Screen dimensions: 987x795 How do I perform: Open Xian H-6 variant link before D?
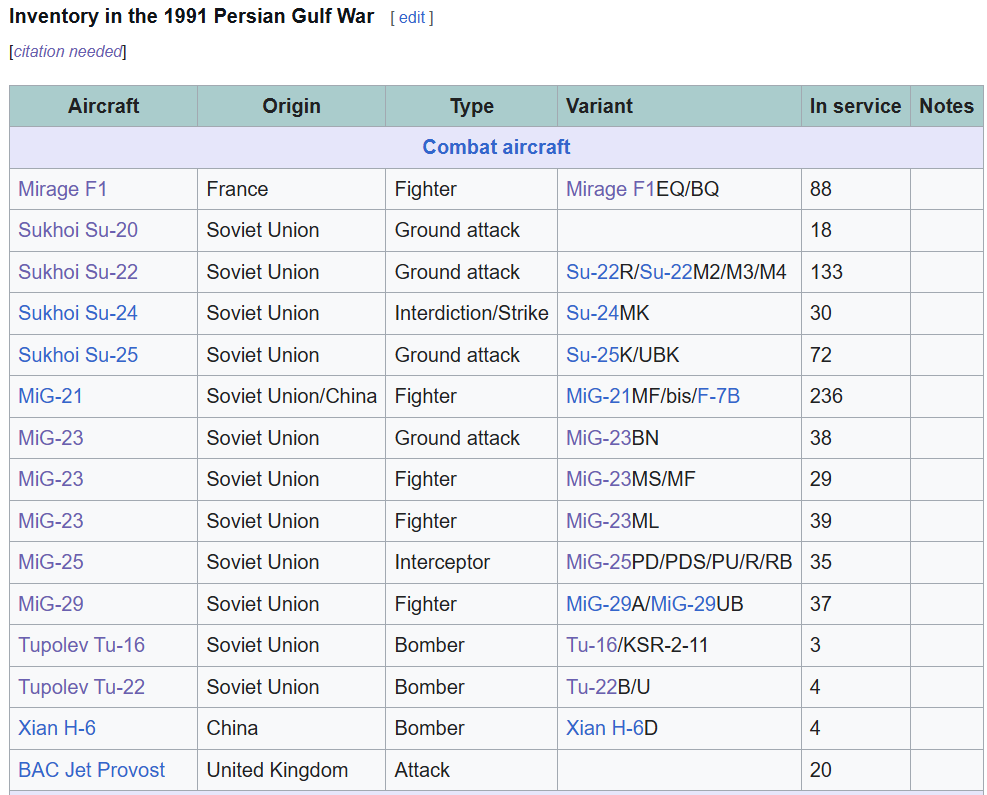click(x=604, y=728)
